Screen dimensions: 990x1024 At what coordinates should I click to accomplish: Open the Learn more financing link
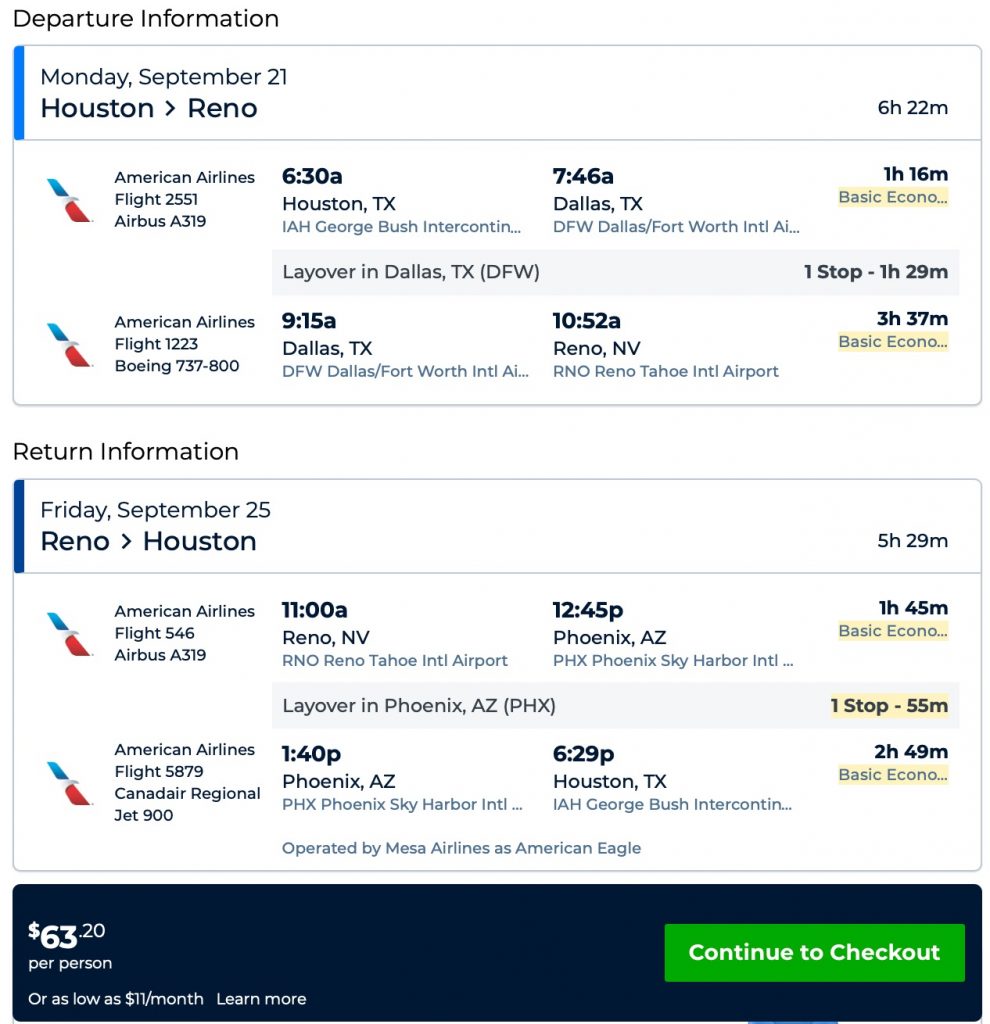(x=261, y=999)
